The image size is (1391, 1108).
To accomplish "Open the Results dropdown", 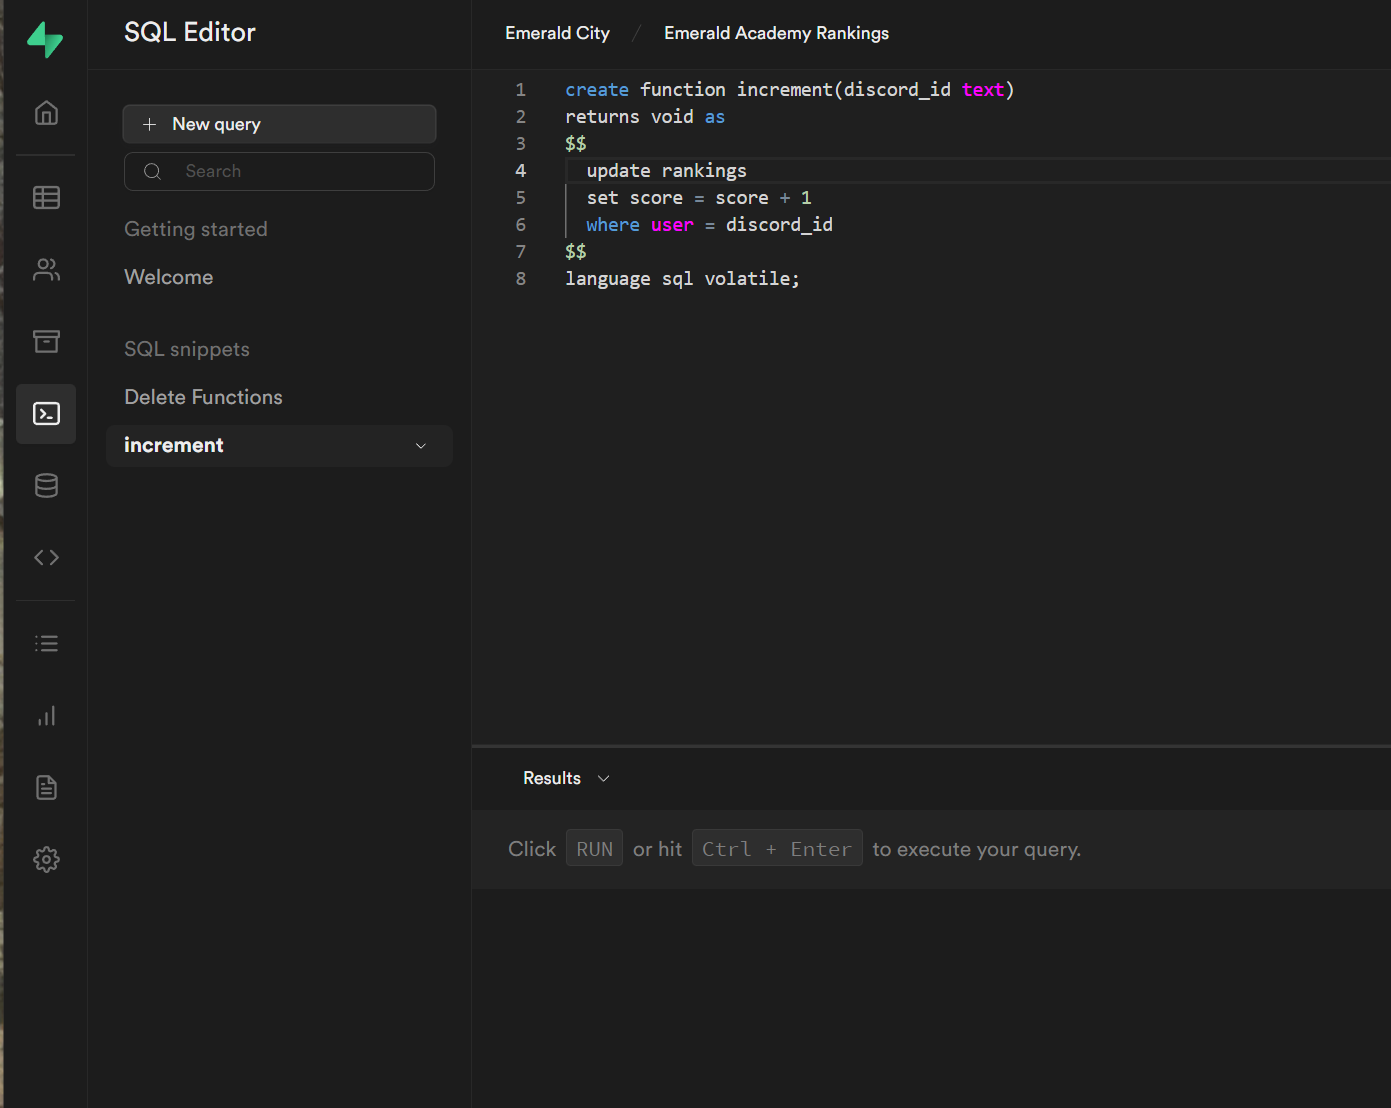I will coord(566,778).
